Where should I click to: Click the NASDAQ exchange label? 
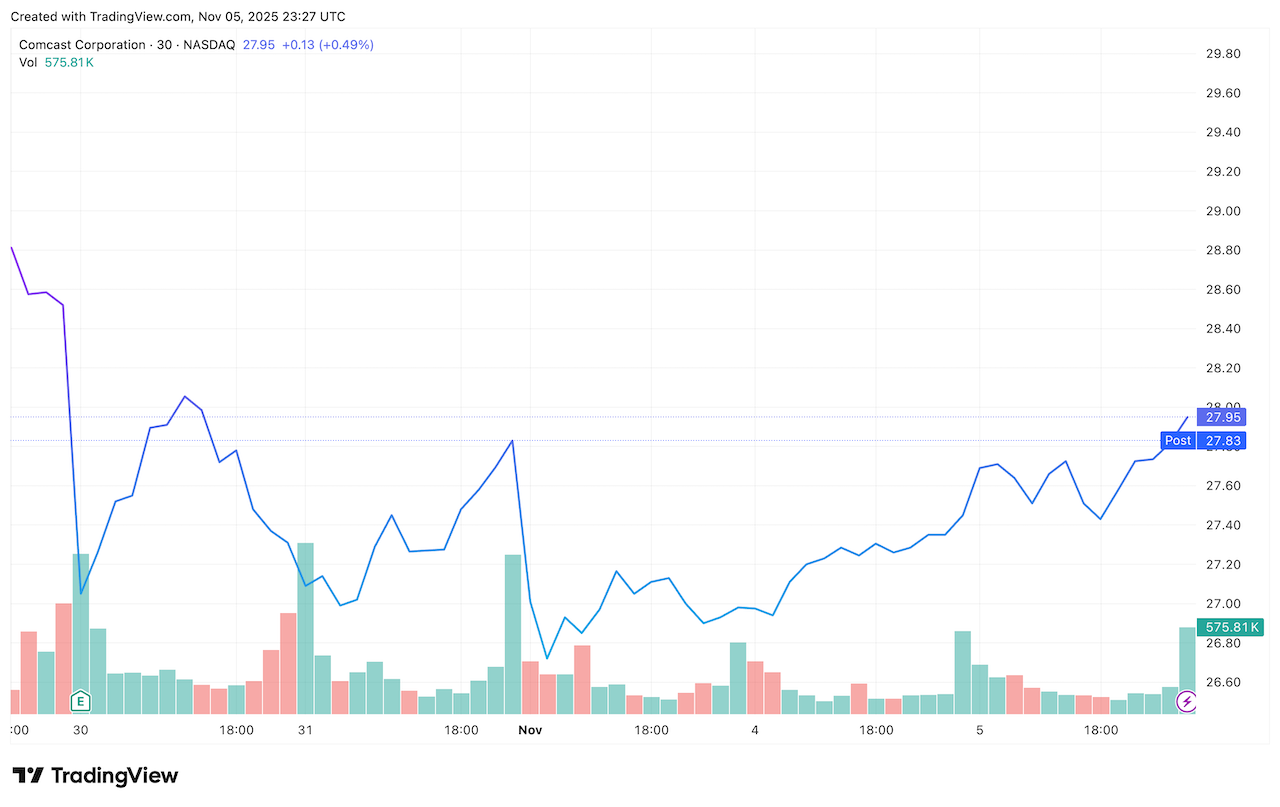(211, 45)
